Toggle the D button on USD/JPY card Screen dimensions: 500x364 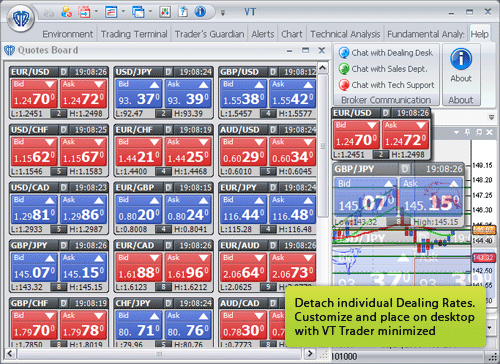[x=168, y=72]
